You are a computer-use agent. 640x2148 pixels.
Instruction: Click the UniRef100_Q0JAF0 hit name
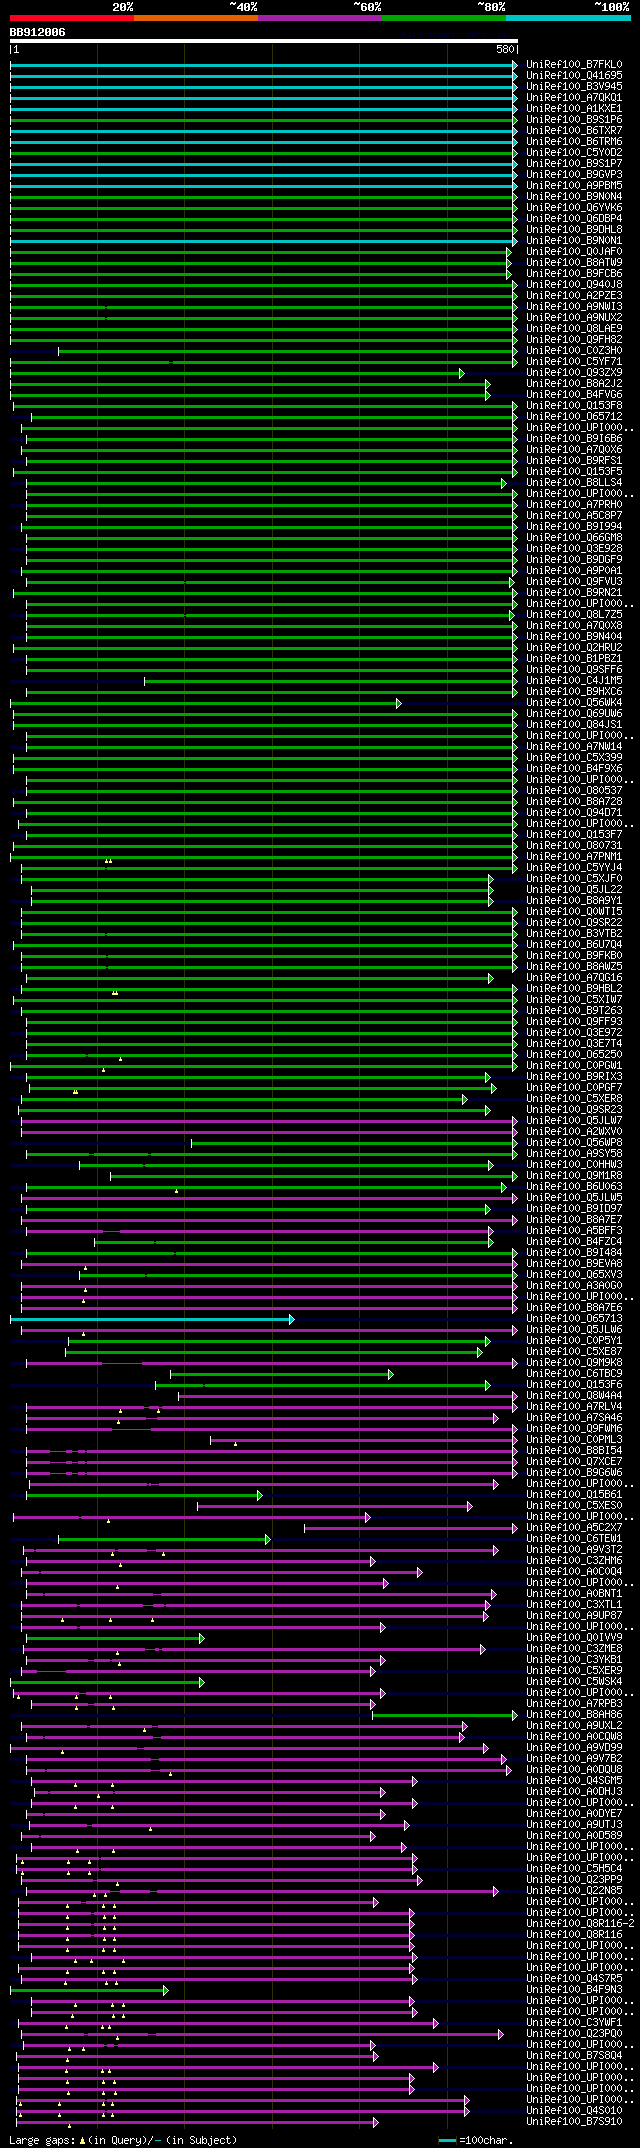tap(574, 252)
